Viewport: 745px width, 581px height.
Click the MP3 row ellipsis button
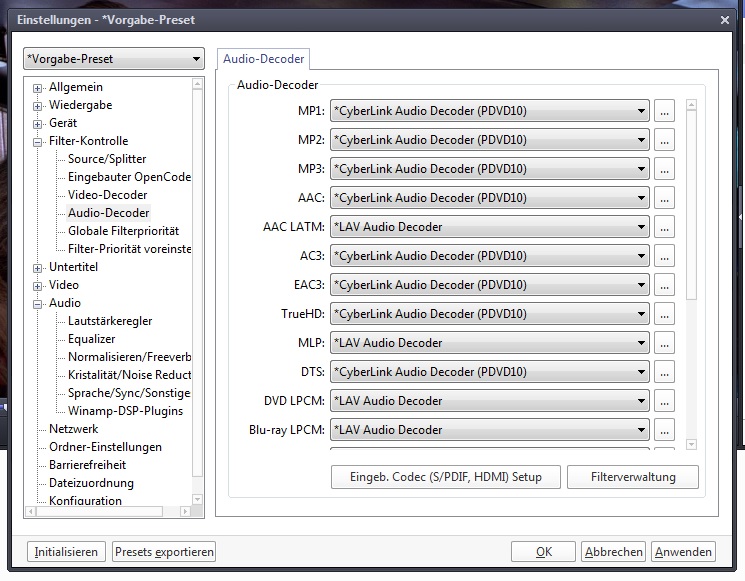pos(664,169)
